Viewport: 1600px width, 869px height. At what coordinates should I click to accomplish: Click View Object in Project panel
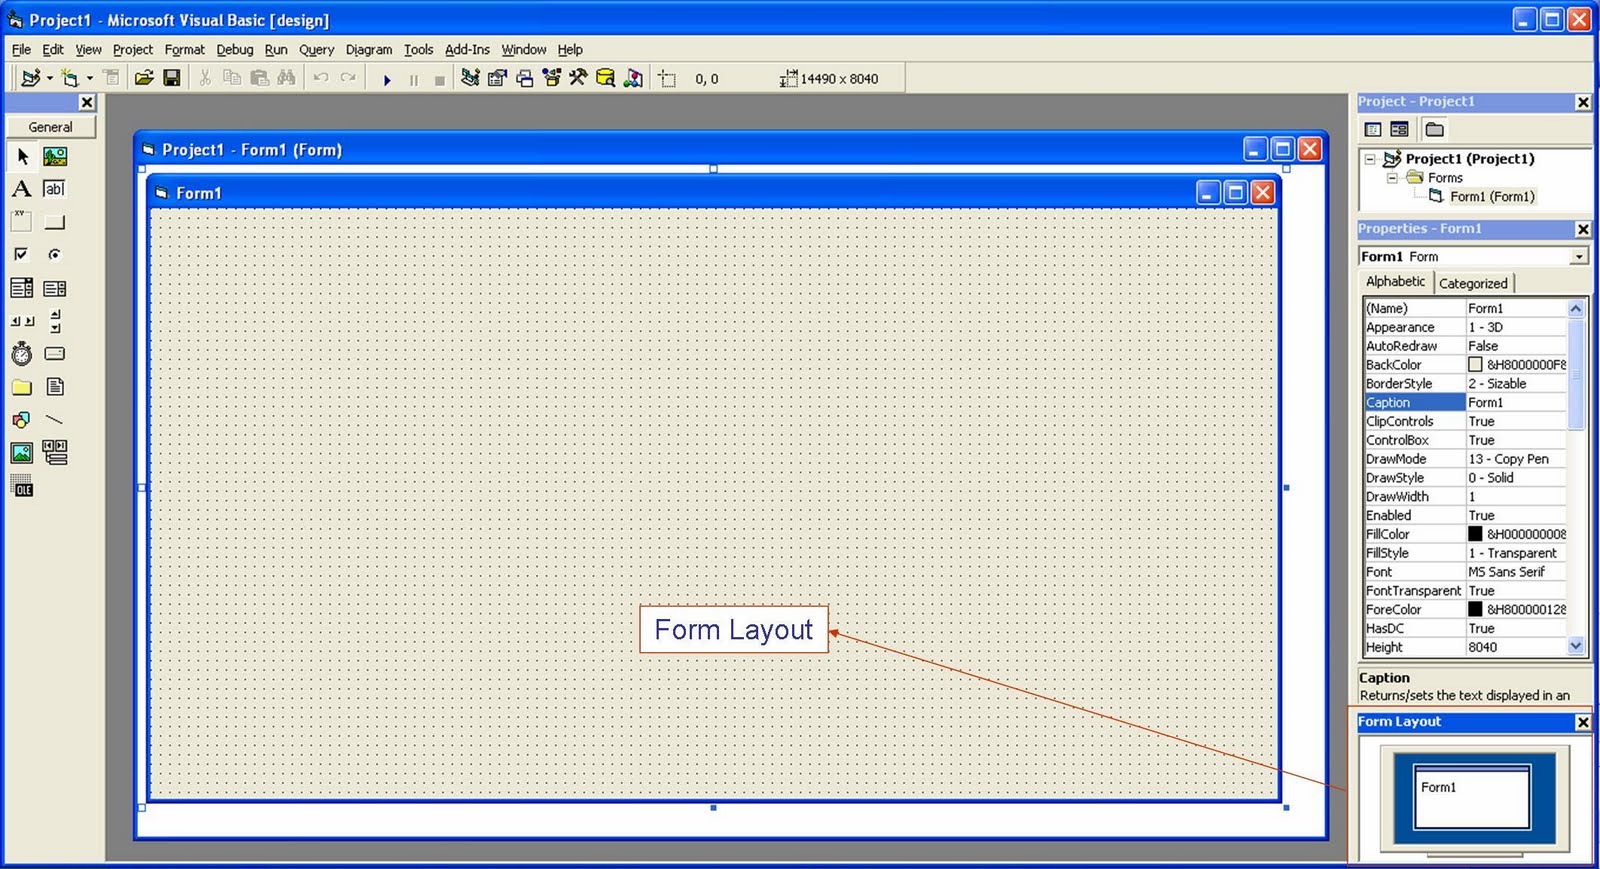coord(1399,129)
